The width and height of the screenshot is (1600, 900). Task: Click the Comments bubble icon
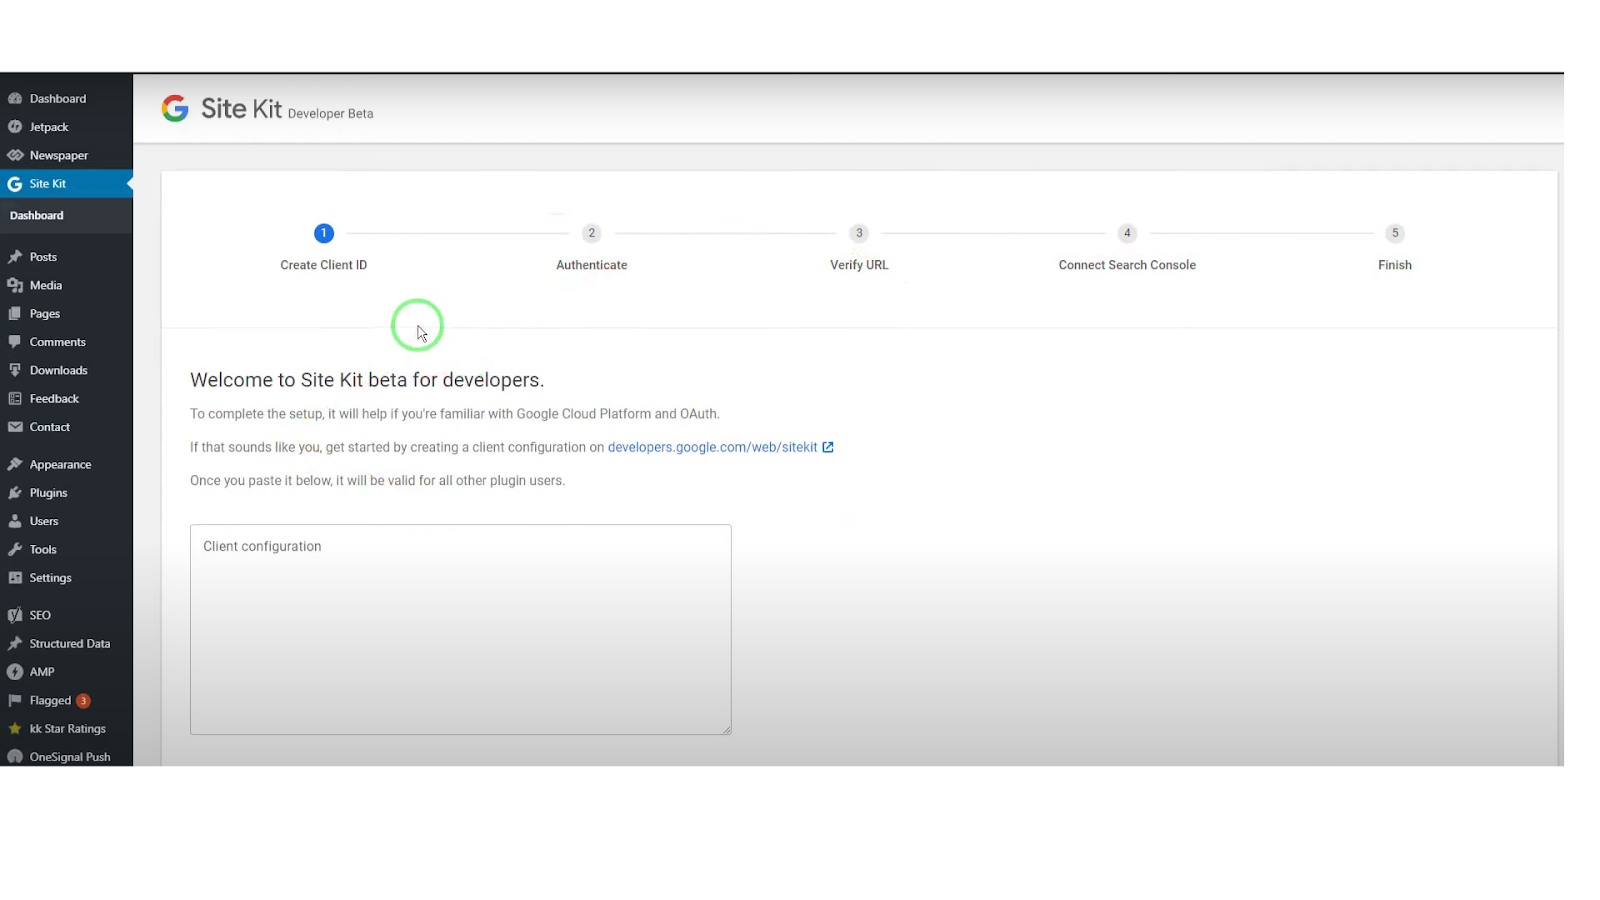coord(15,342)
